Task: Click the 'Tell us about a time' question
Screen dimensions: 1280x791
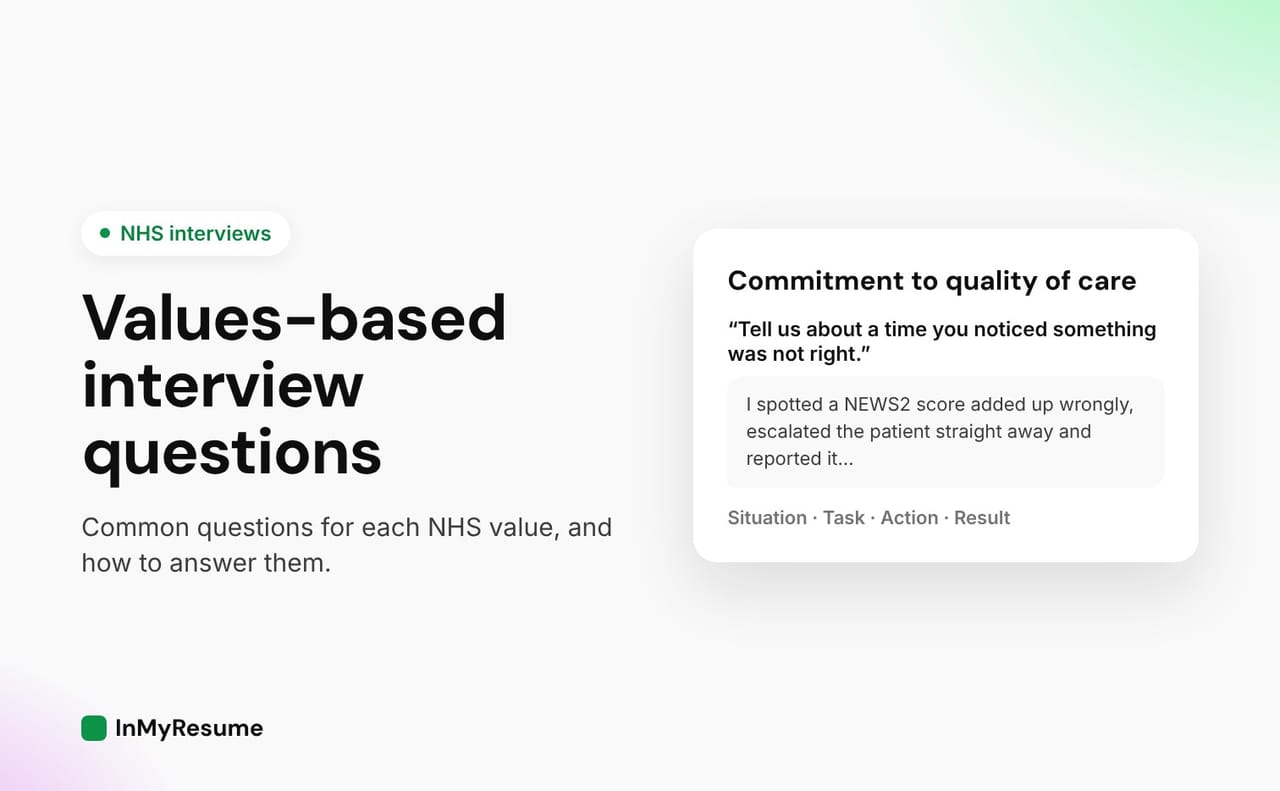Action: [x=942, y=341]
